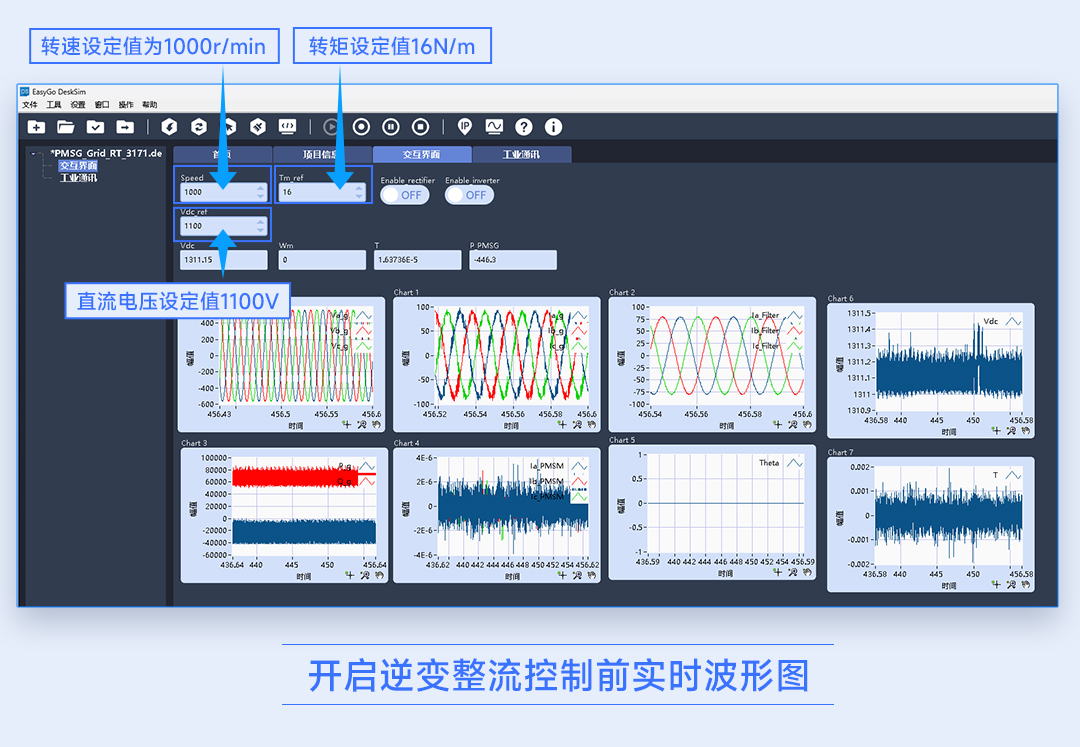Decrement Vdc_ref with its down arrow
Screen dimensions: 1080x747
pyautogui.click(x=260, y=230)
